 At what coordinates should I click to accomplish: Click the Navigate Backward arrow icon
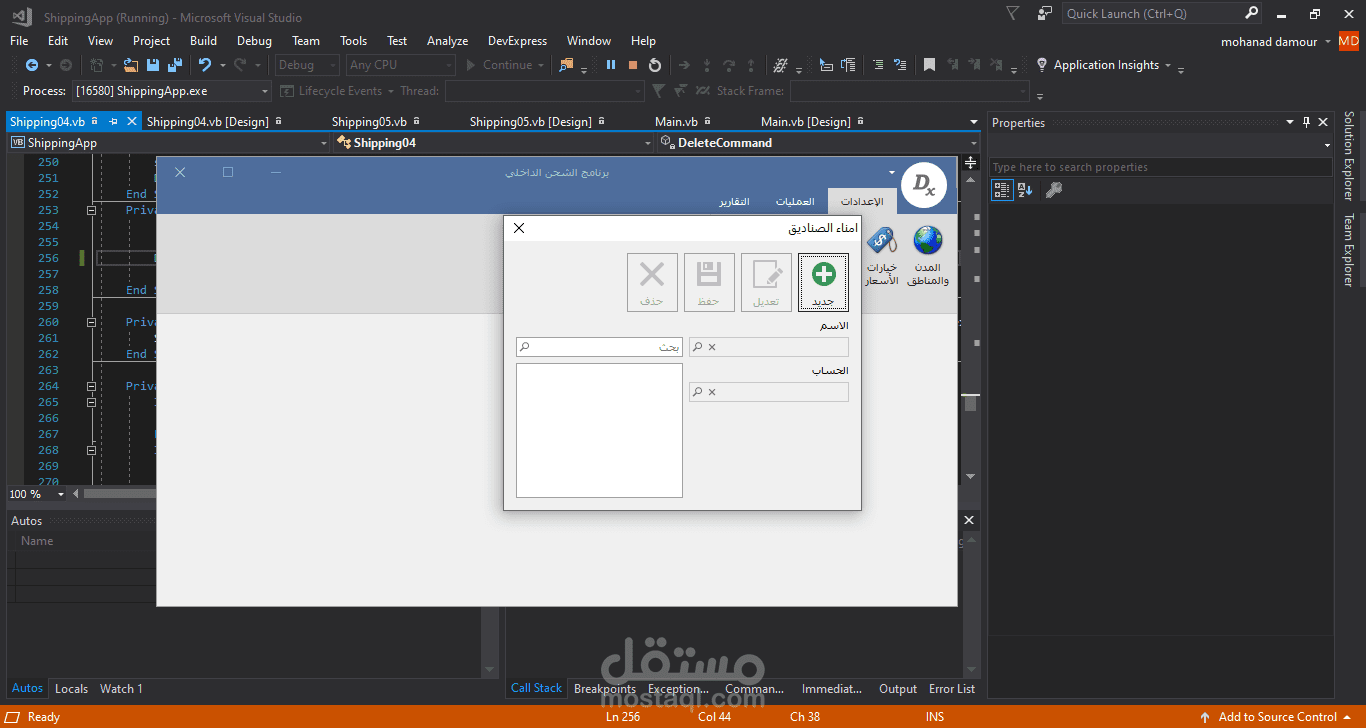click(32, 65)
